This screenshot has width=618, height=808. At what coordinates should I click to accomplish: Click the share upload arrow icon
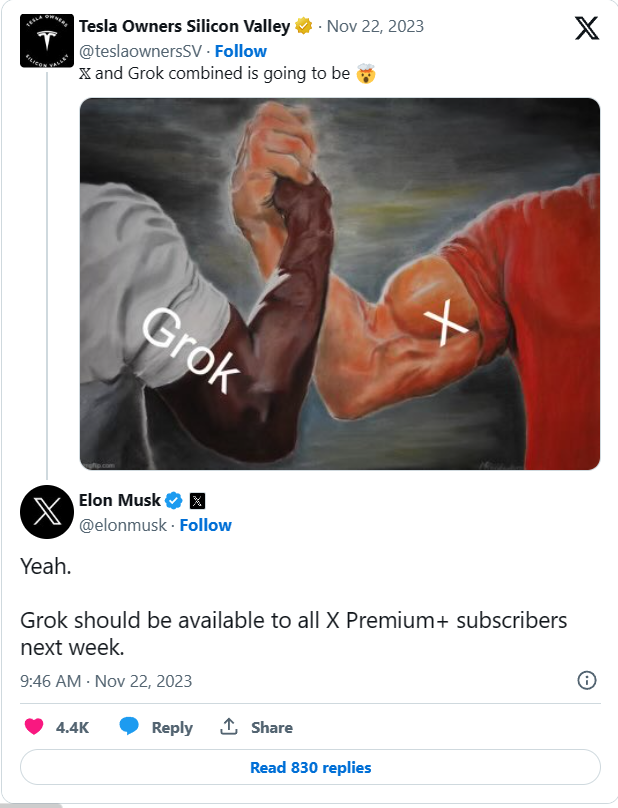(x=229, y=726)
